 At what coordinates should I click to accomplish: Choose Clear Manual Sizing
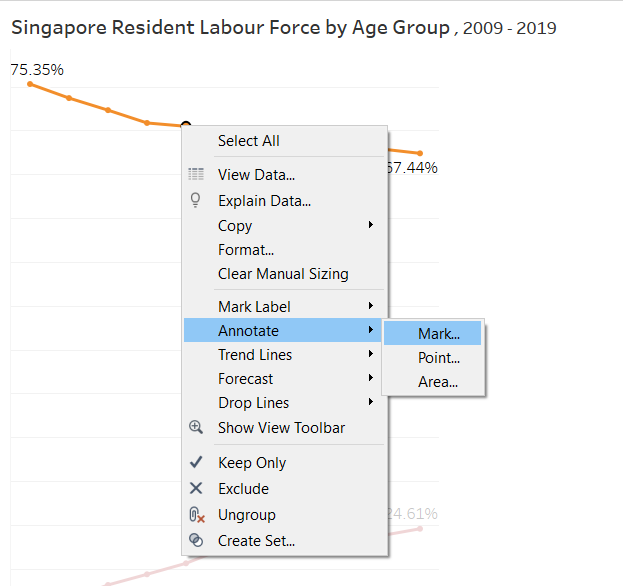[x=283, y=274]
